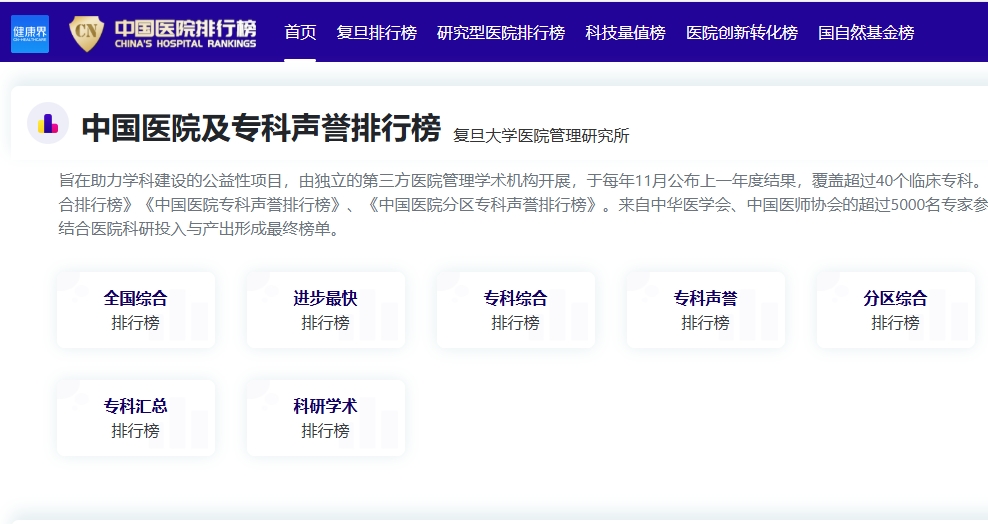
Task: Open the 分区综合 排行榜 card
Action: (895, 310)
